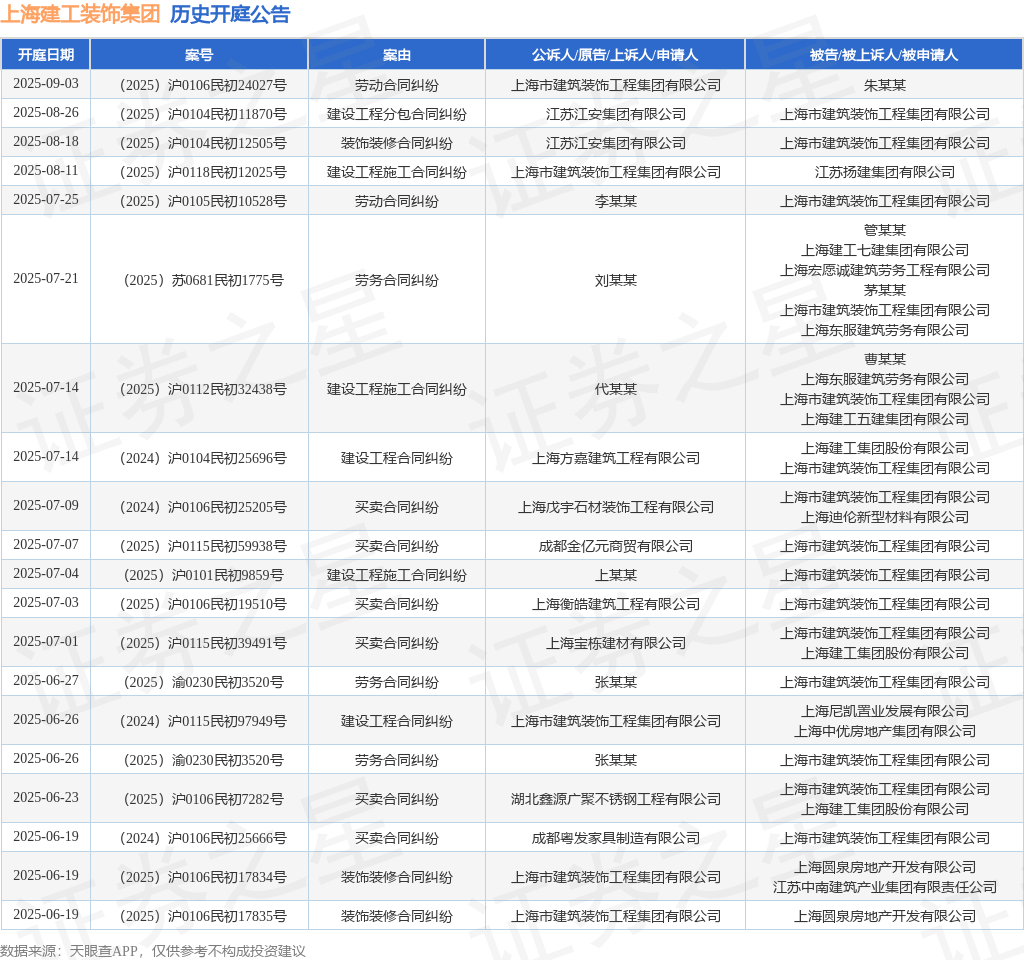The image size is (1024, 960).
Task: Click the plaintiff cell 代某某
Action: pos(616,389)
